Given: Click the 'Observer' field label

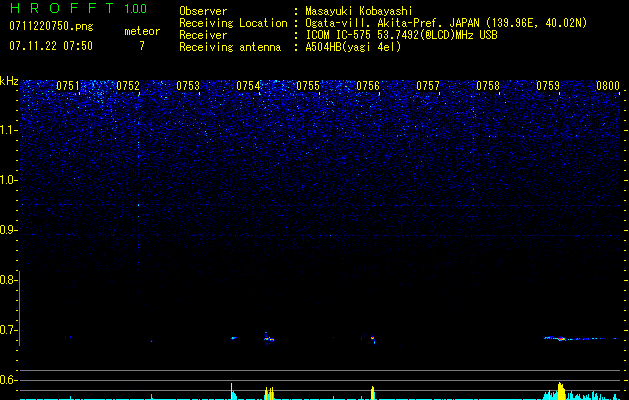Looking at the screenshot, I should click(203, 11).
